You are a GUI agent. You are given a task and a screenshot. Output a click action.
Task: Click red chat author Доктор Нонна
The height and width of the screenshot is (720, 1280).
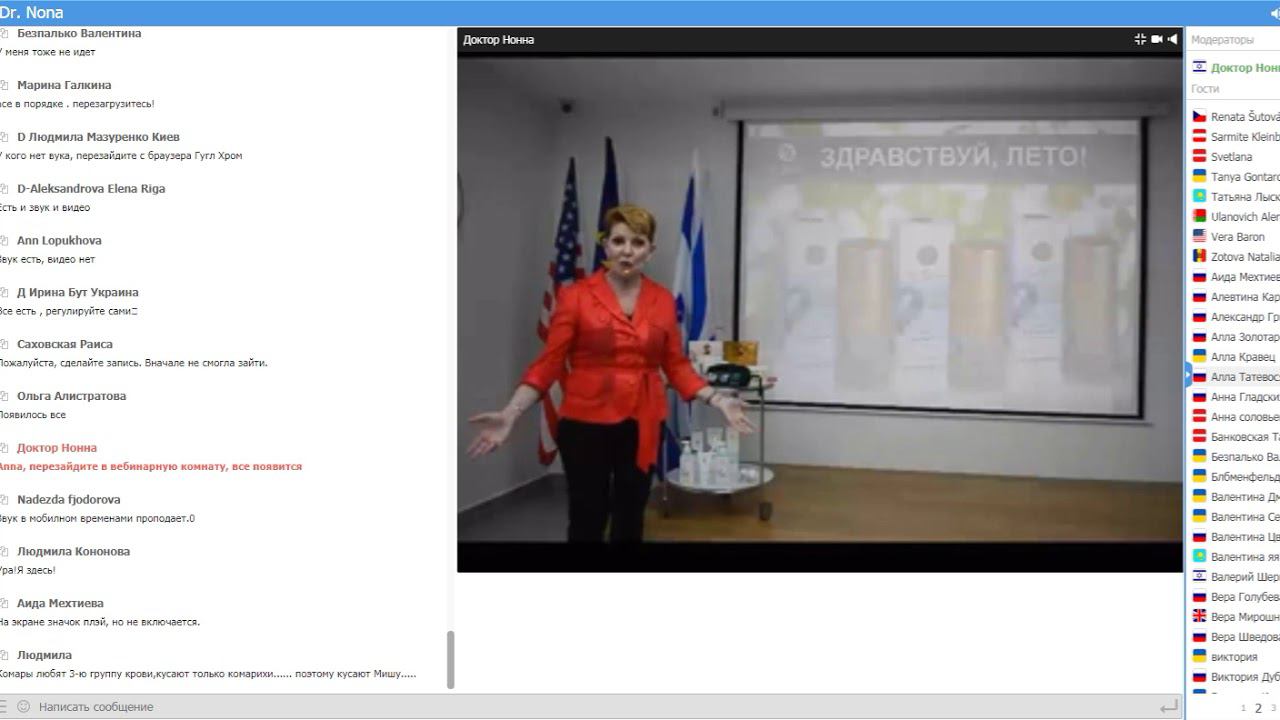point(57,448)
